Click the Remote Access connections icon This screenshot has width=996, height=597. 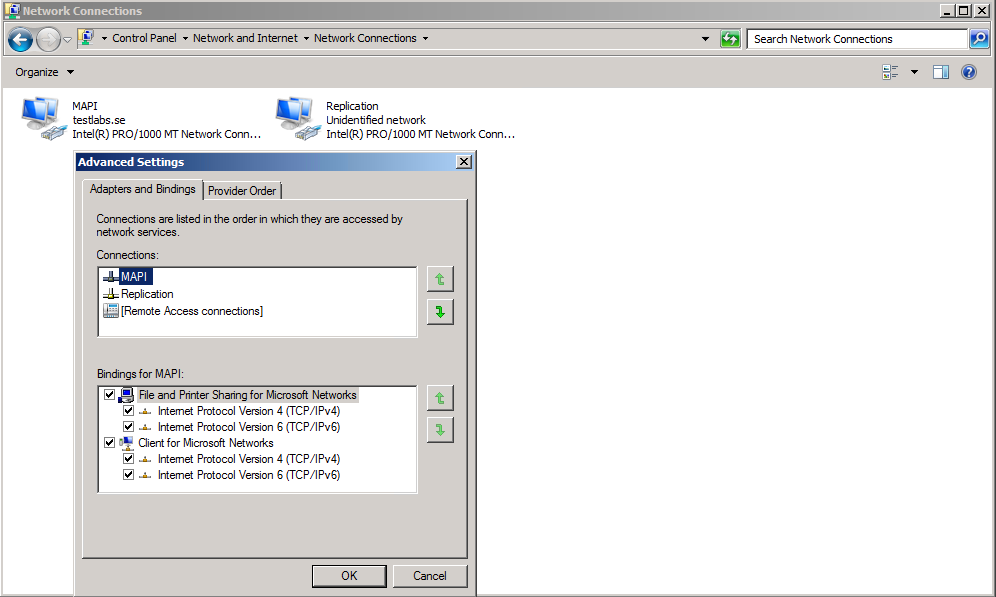pyautogui.click(x=111, y=311)
